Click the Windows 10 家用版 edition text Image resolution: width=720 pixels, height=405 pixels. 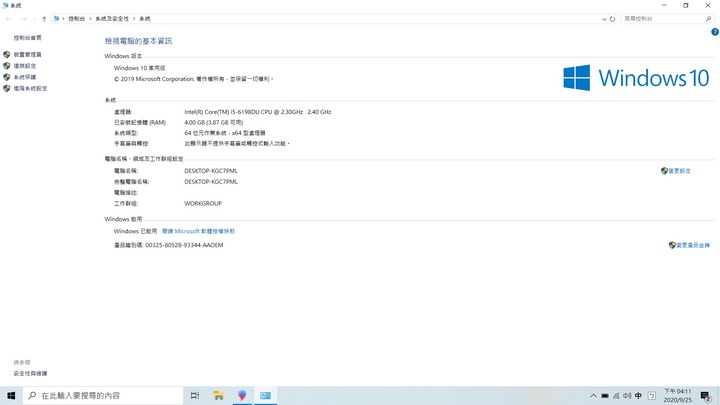coord(140,68)
